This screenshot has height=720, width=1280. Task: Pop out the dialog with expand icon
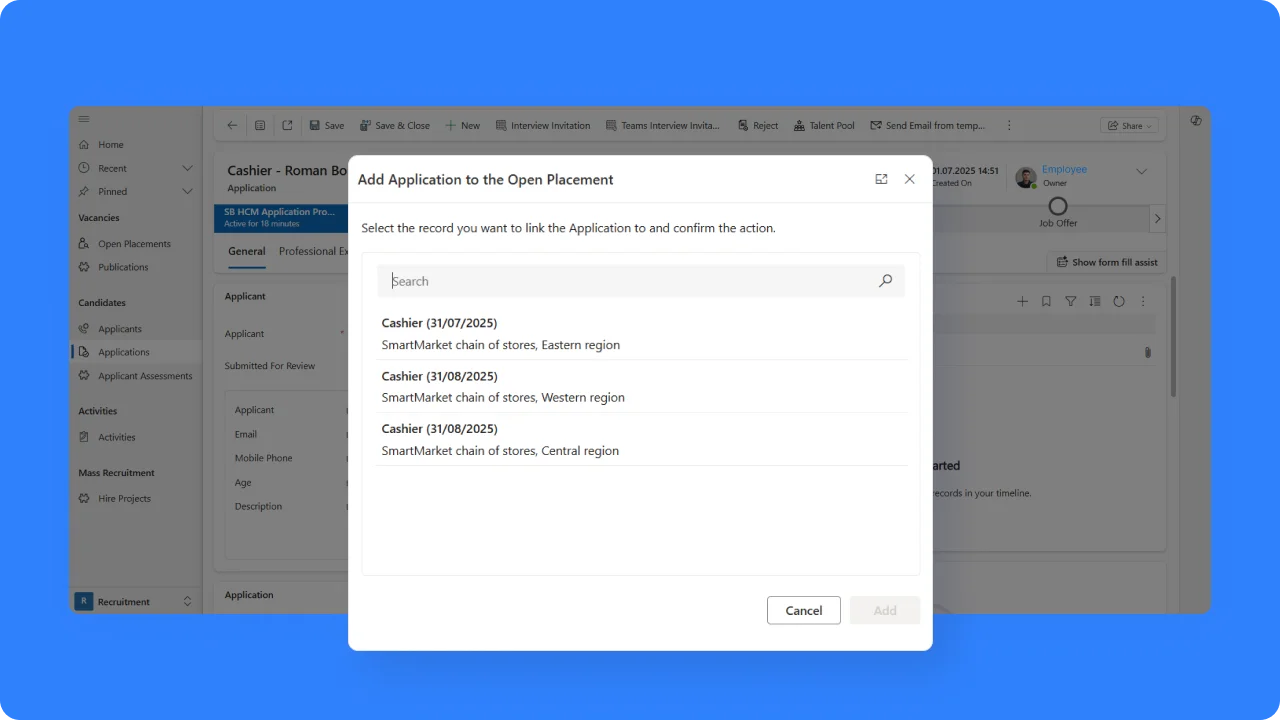(x=881, y=179)
